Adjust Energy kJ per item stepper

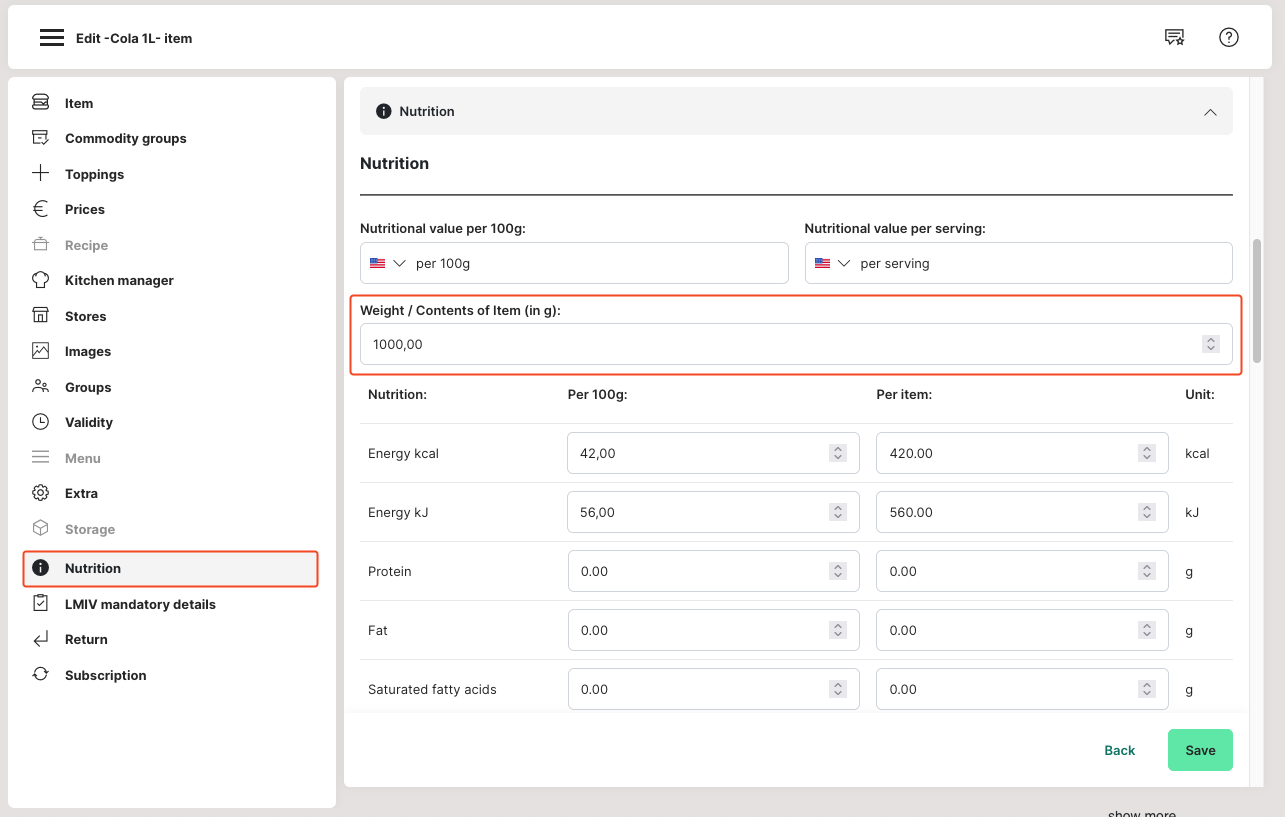pos(1147,512)
